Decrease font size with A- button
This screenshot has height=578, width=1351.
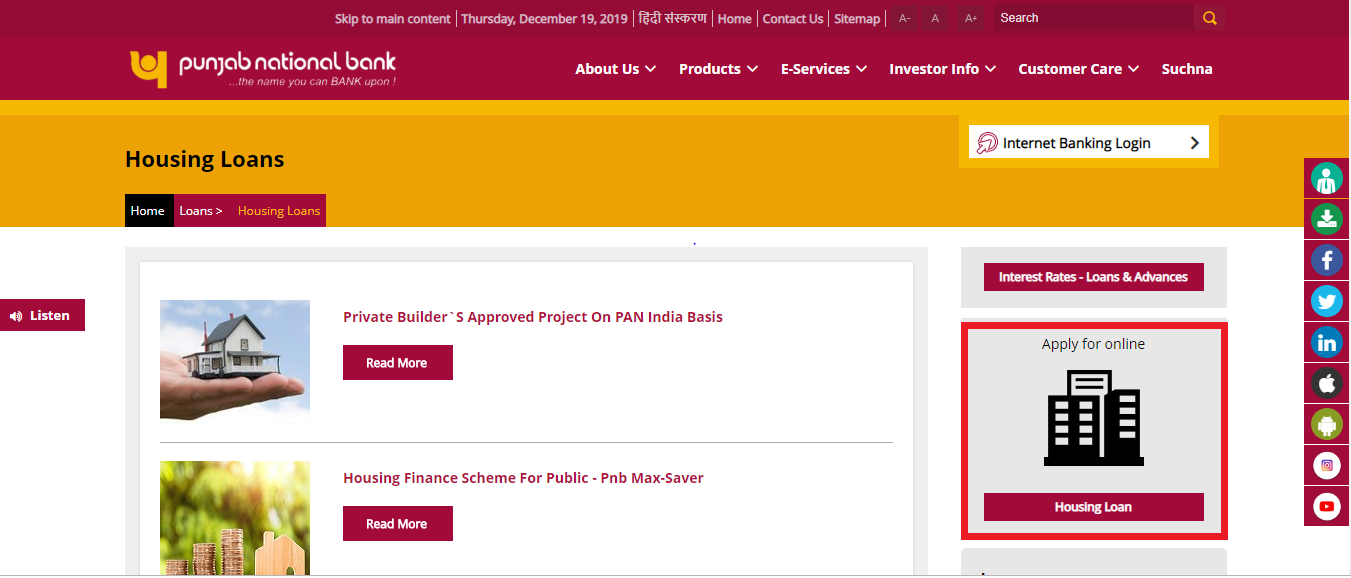(x=904, y=18)
